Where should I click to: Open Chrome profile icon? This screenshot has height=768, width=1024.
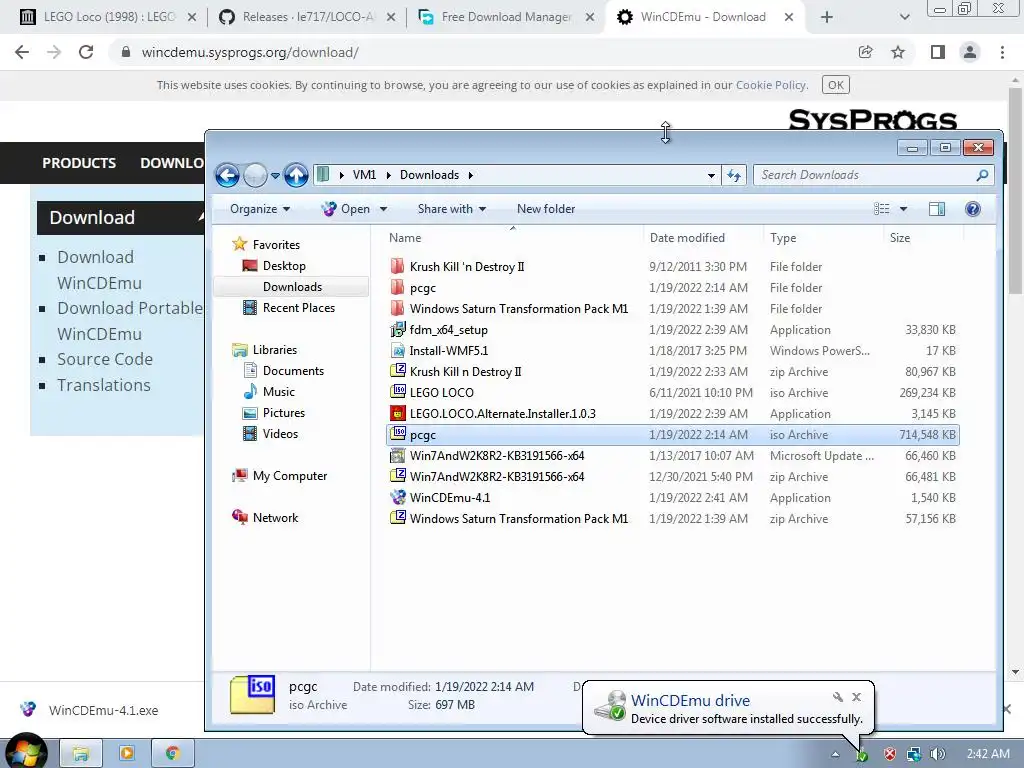click(970, 52)
